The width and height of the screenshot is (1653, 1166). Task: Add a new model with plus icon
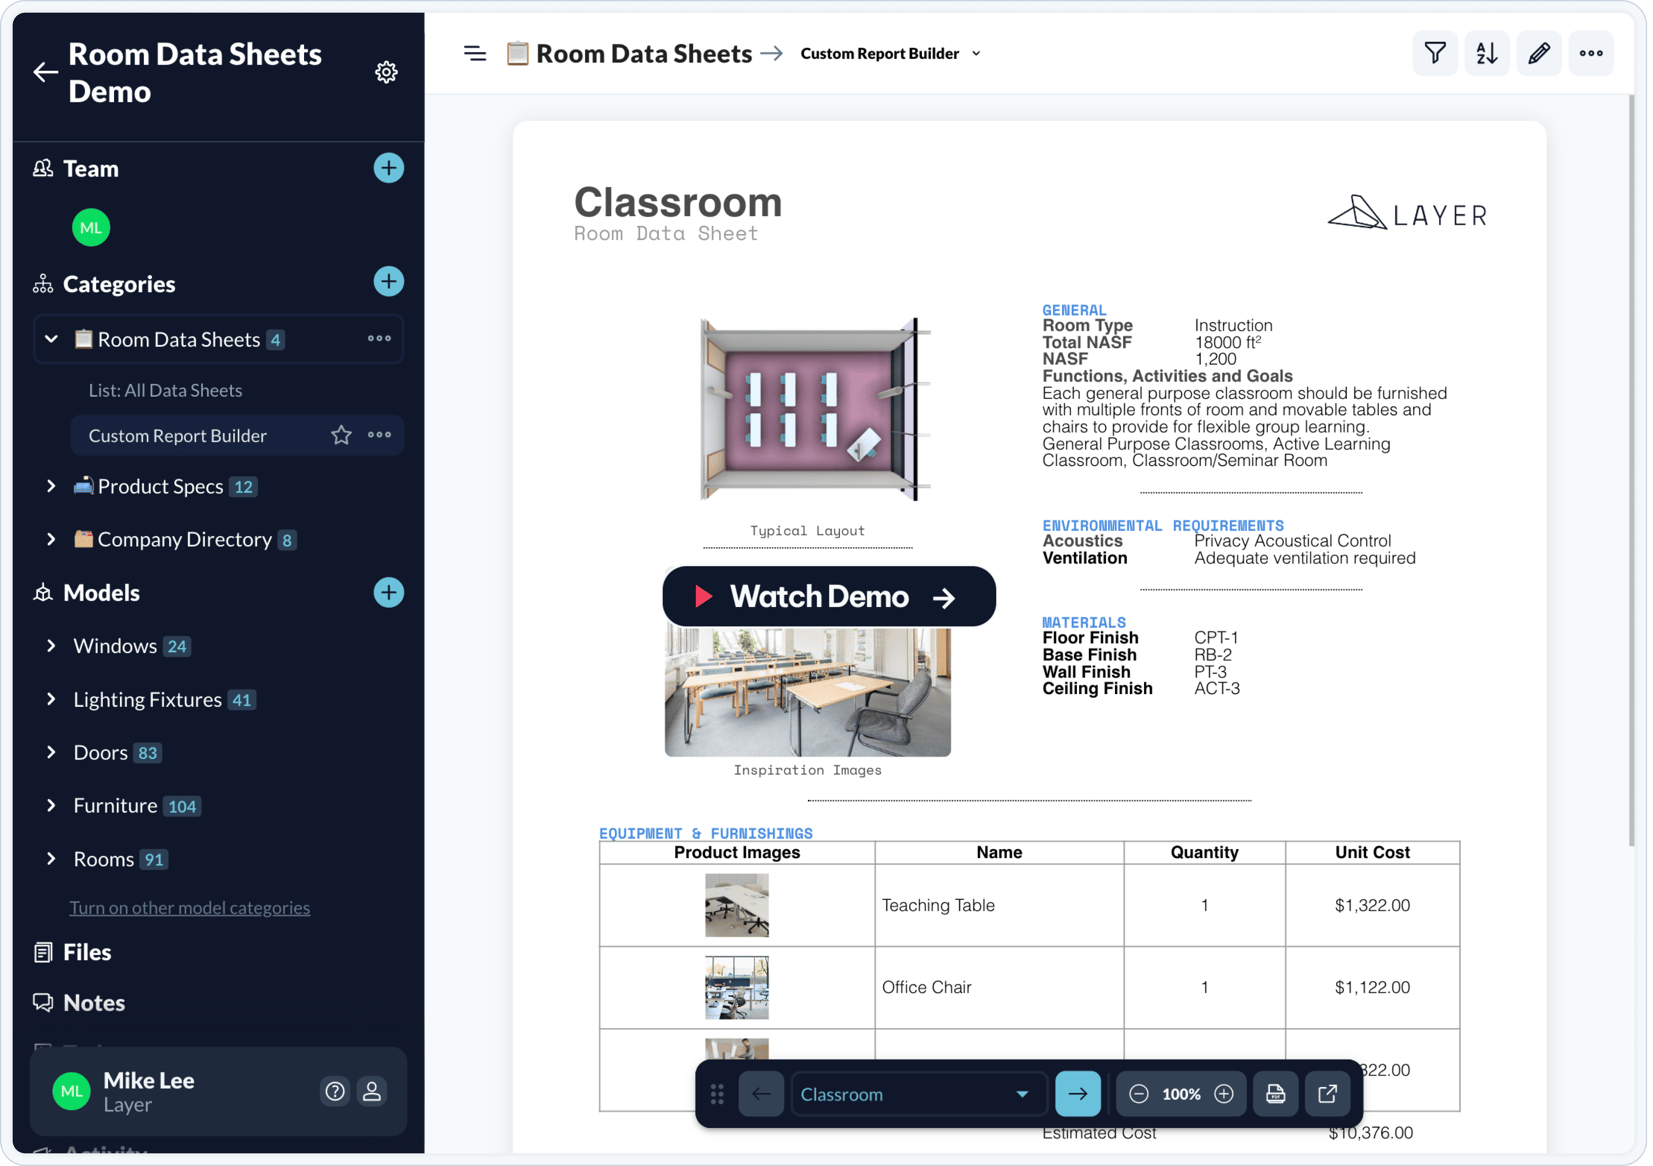pos(388,592)
